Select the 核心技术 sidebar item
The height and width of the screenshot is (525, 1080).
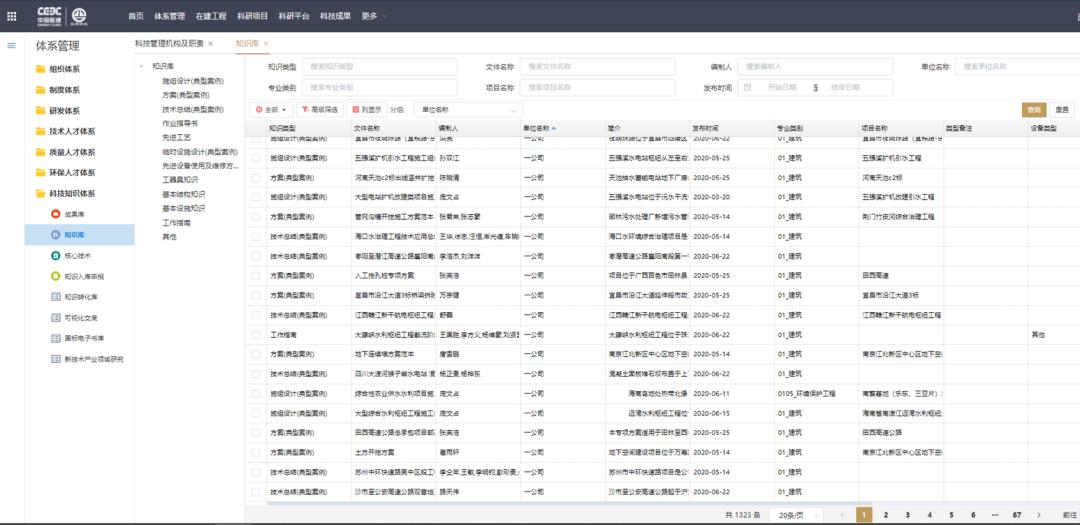tap(77, 255)
